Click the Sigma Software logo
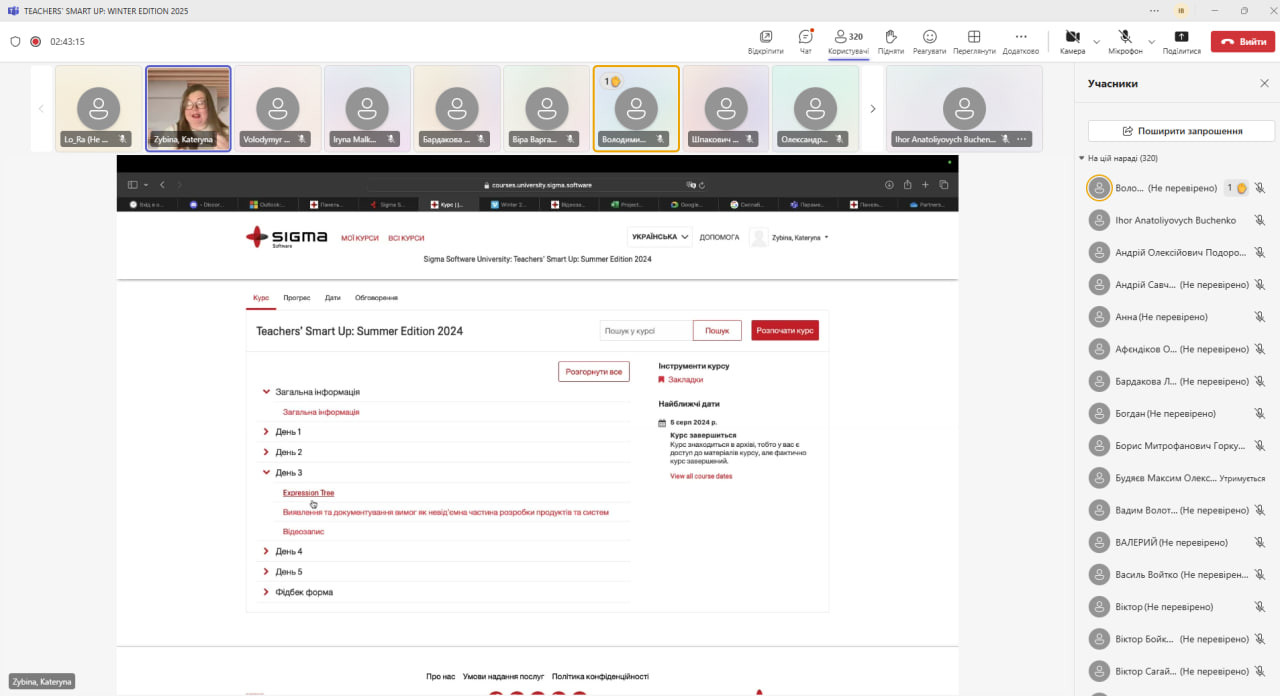This screenshot has height=696, width=1280. click(286, 238)
